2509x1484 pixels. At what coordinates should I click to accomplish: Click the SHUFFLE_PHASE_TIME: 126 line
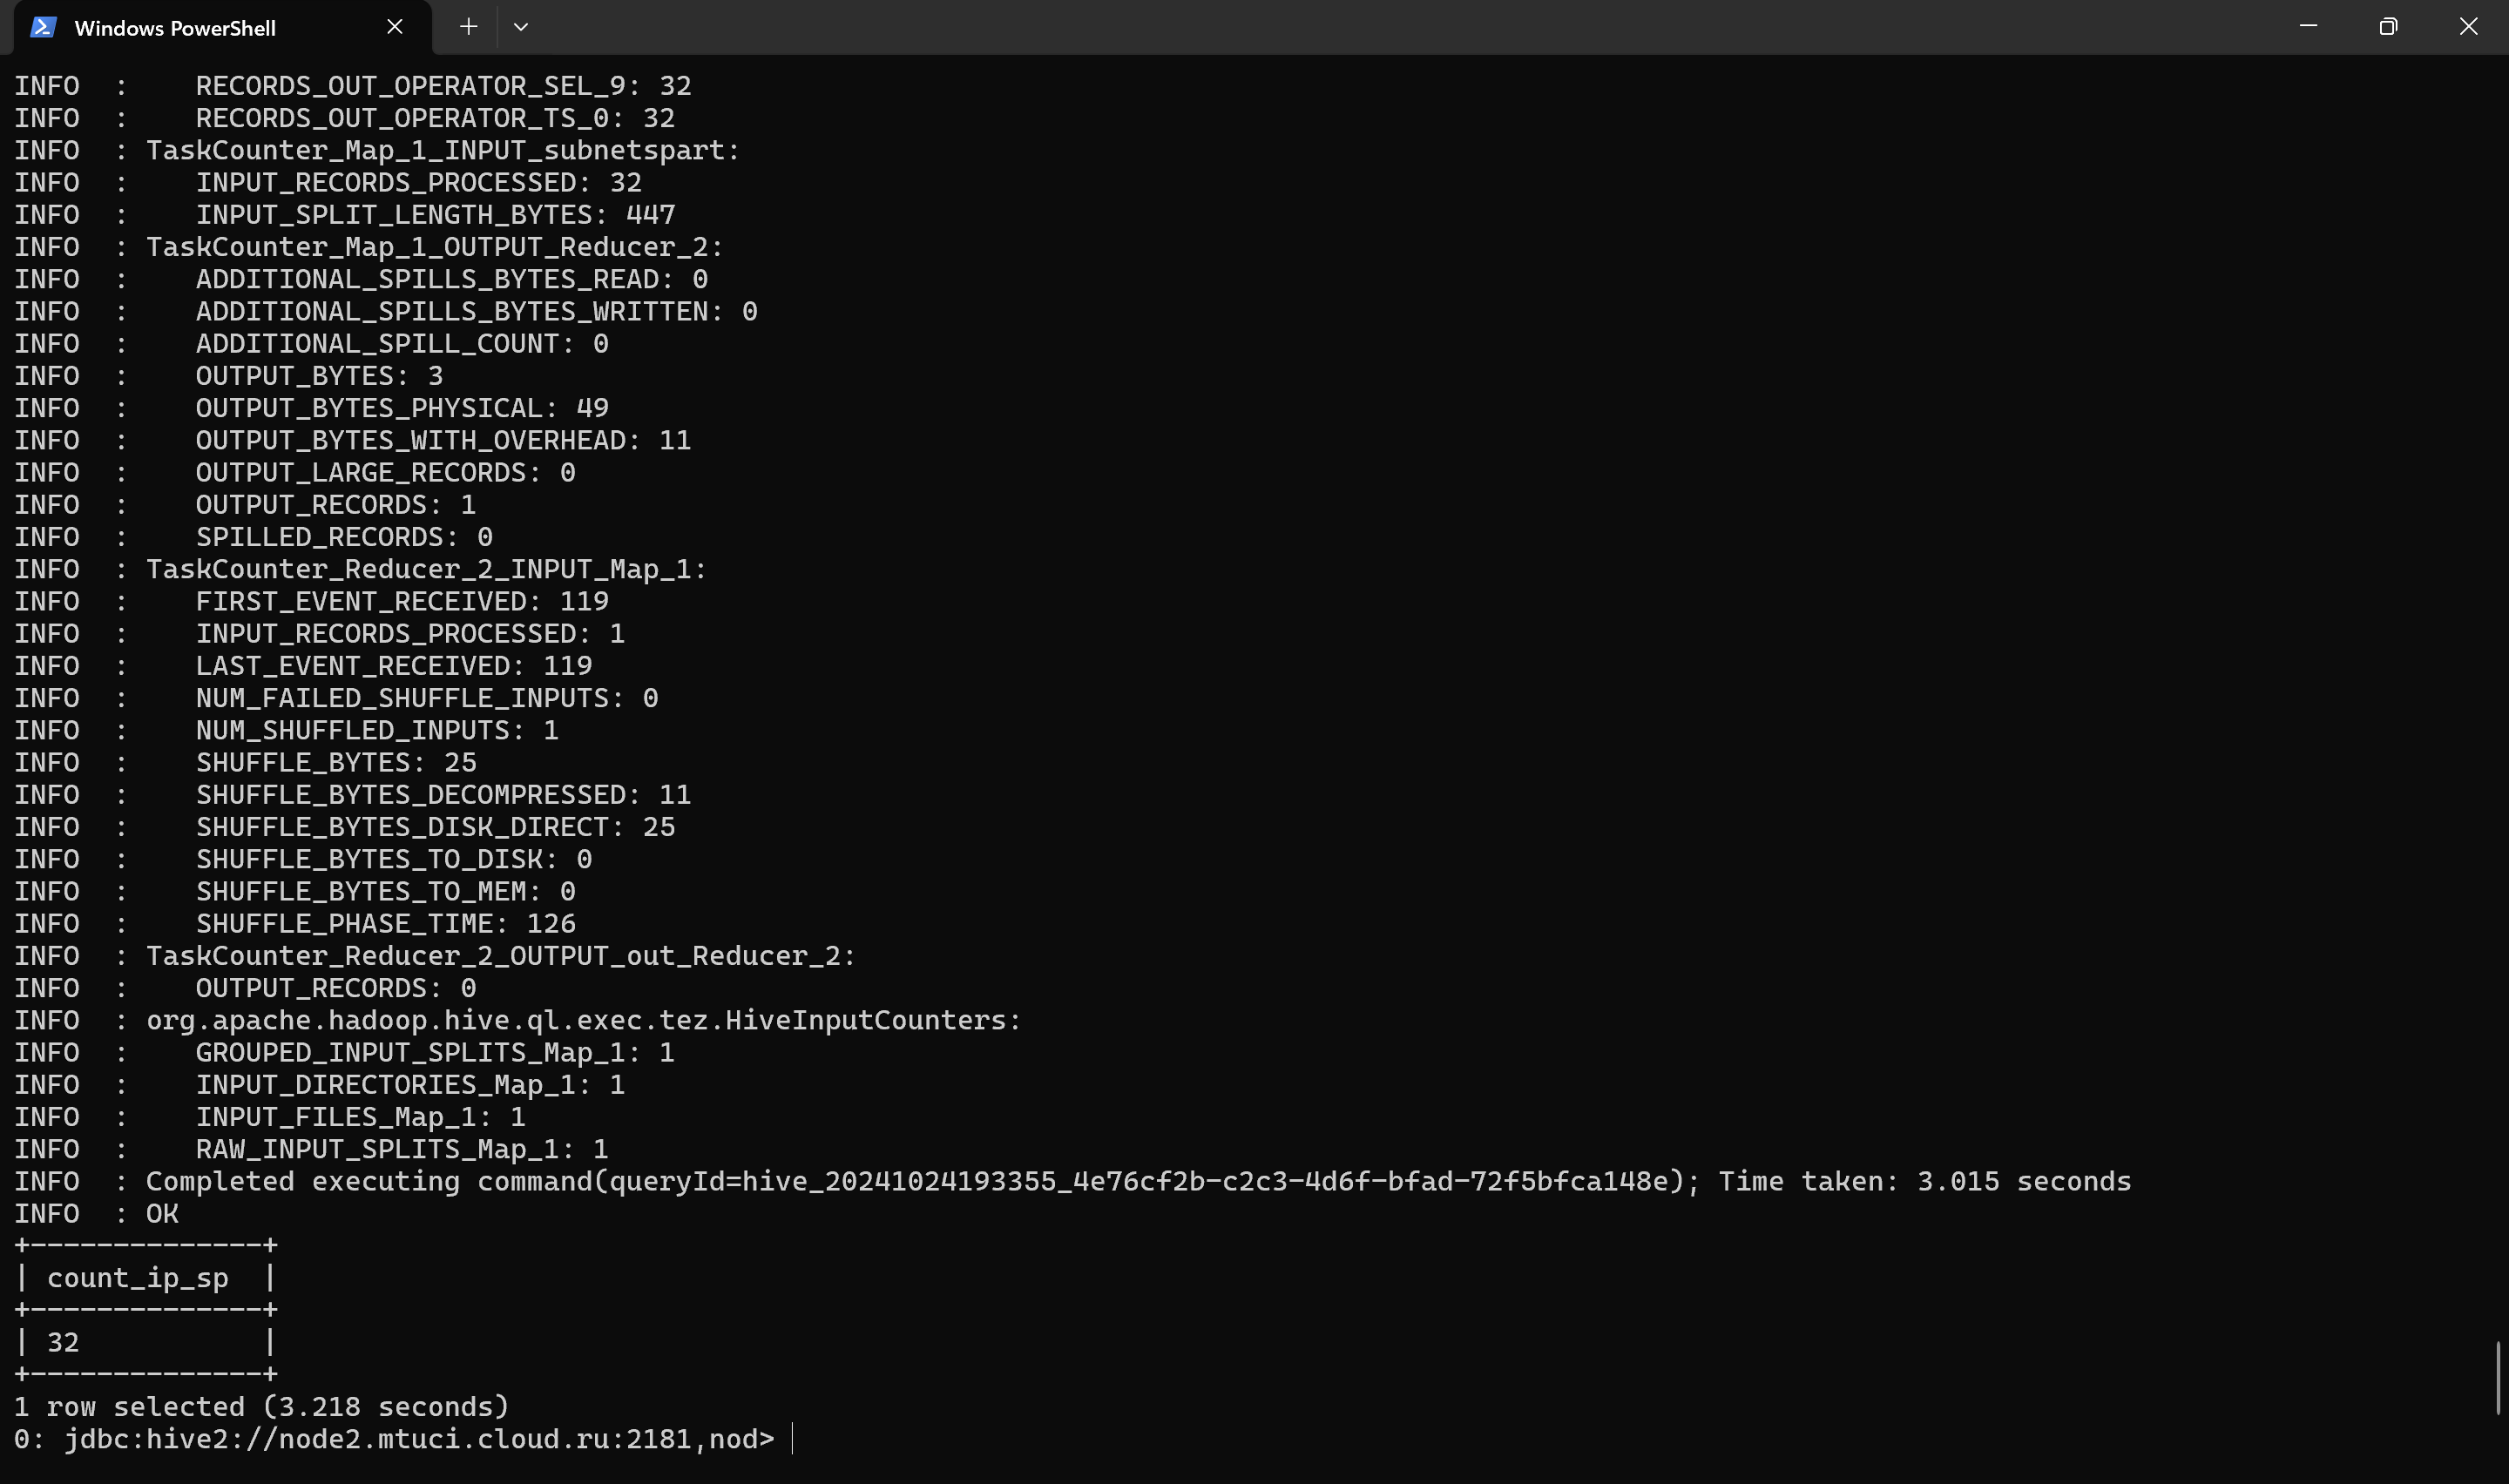(295, 923)
